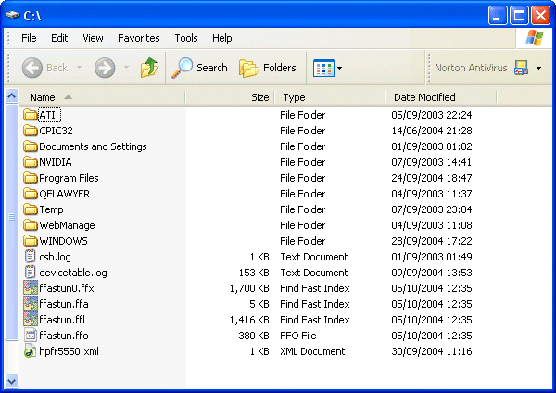
Task: Click the vertical scrollbar thumb
Action: [x=12, y=222]
